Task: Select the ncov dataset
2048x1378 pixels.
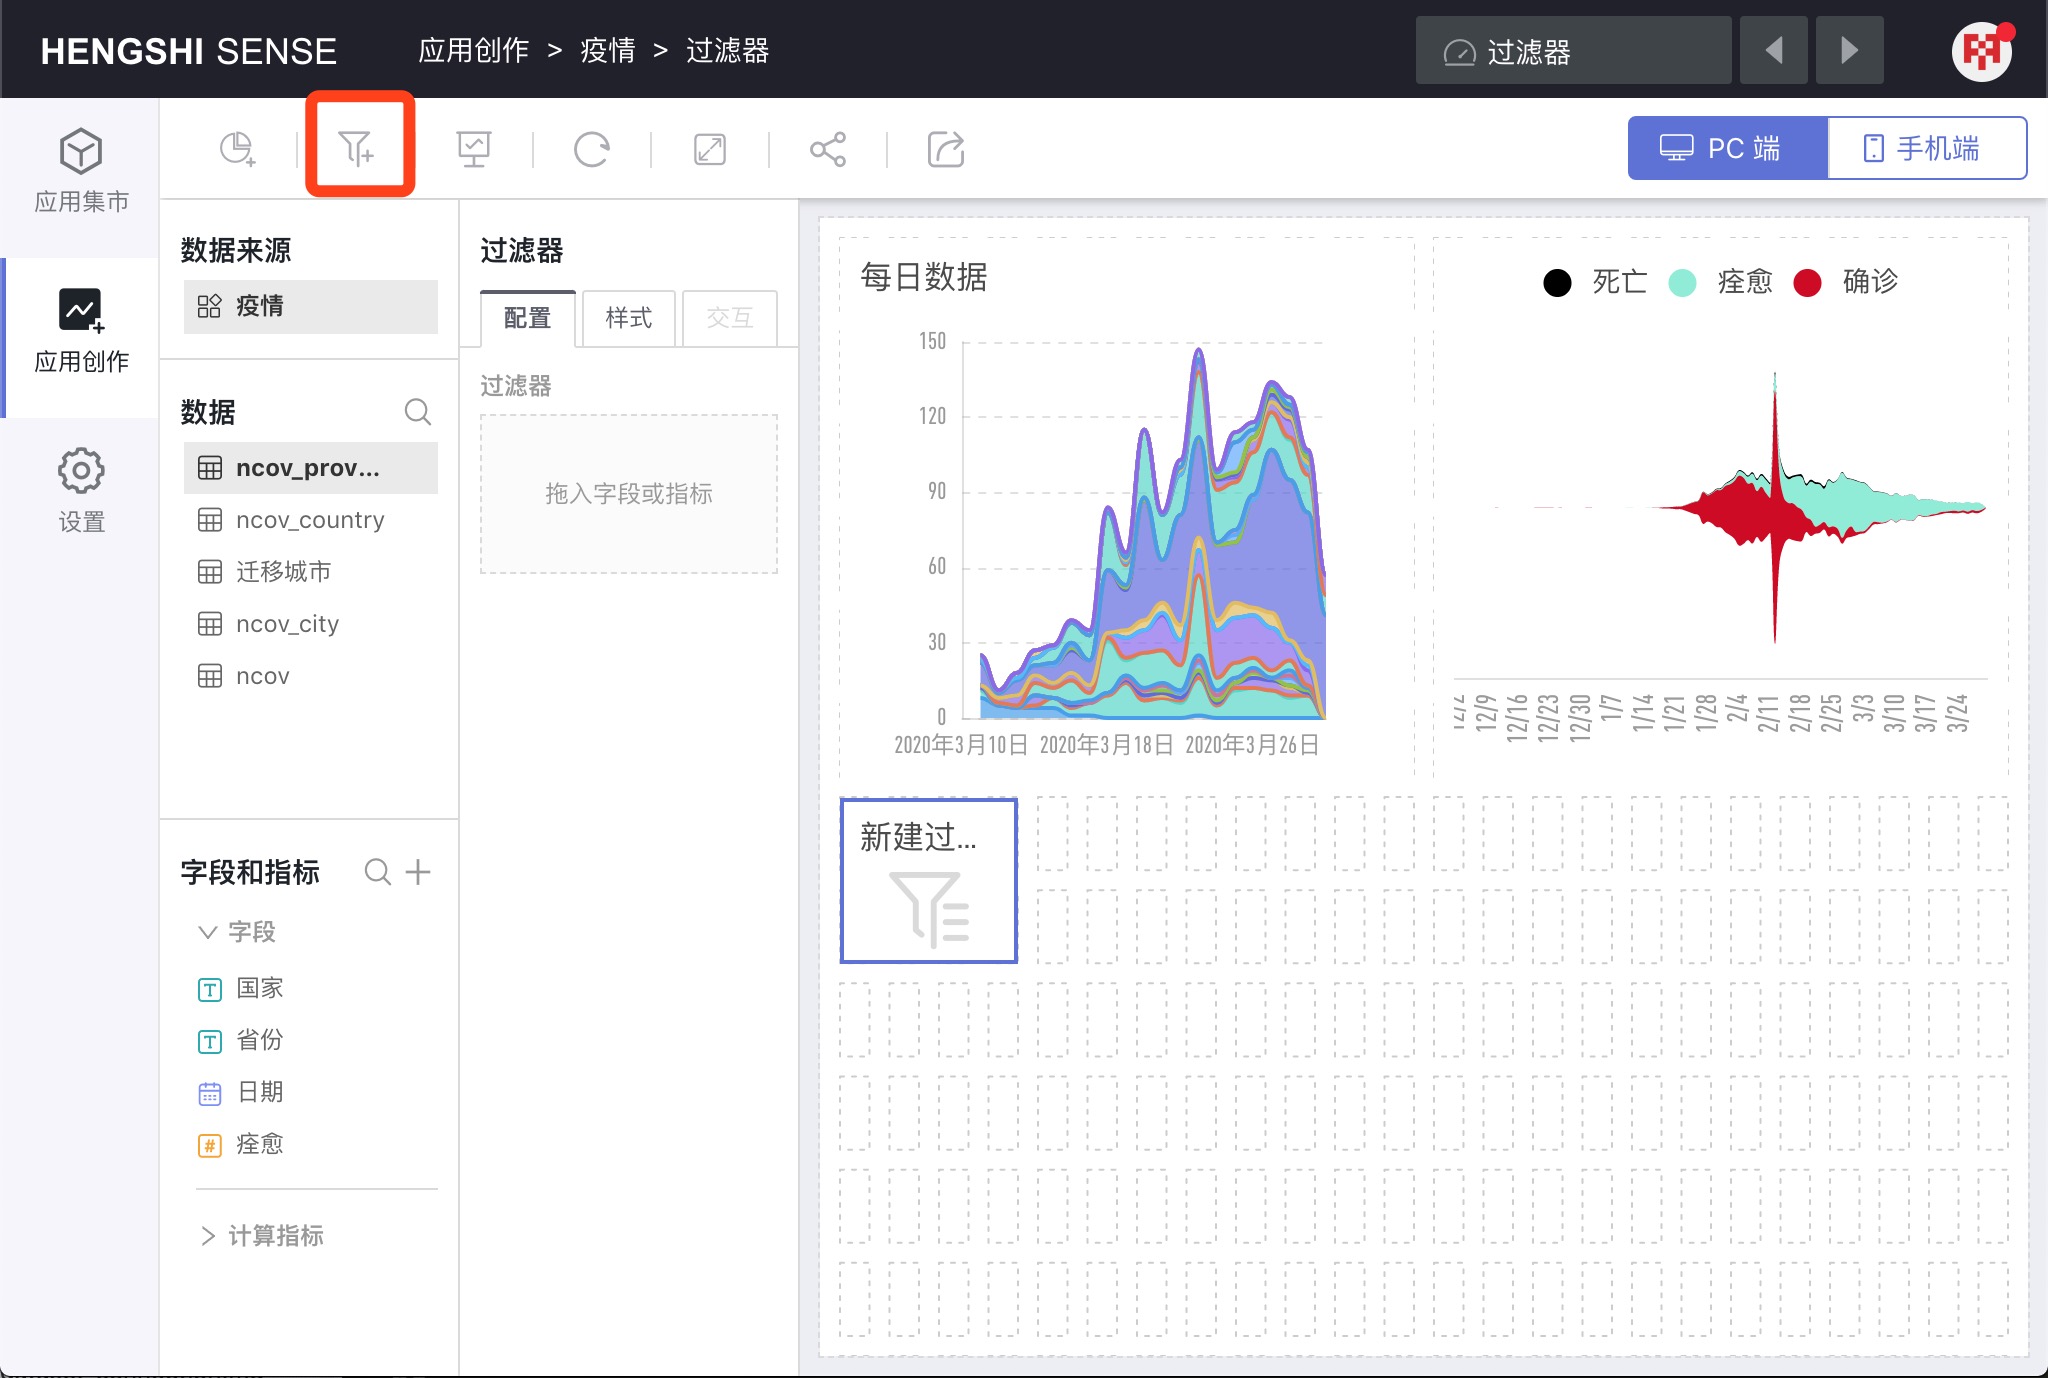Action: (311, 676)
